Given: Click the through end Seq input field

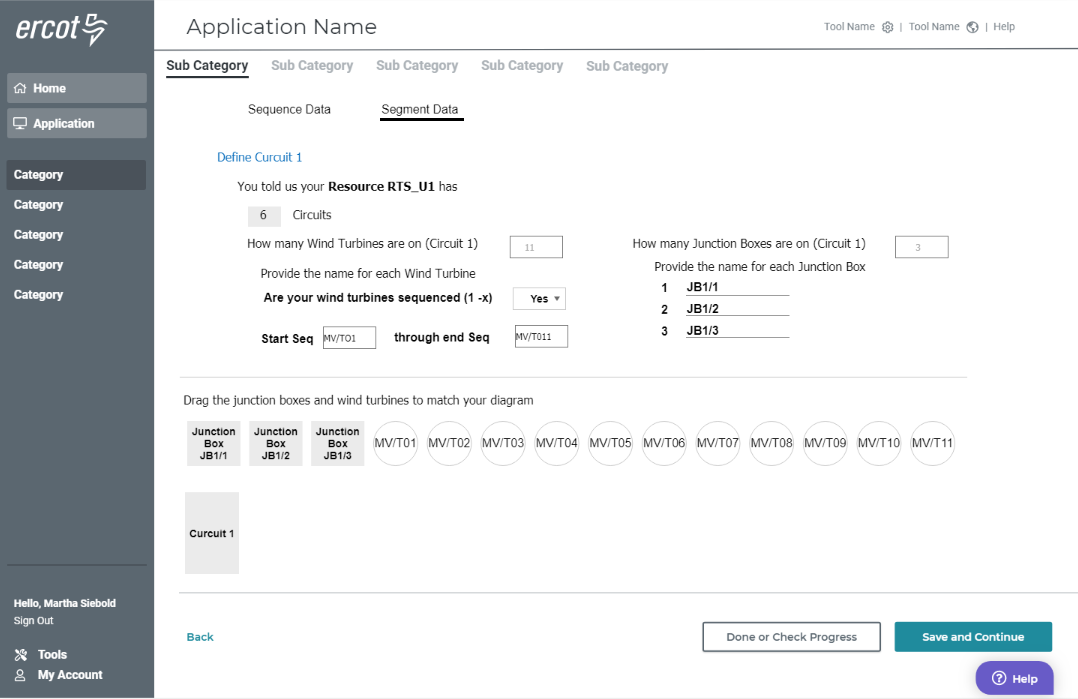Looking at the screenshot, I should tap(541, 337).
